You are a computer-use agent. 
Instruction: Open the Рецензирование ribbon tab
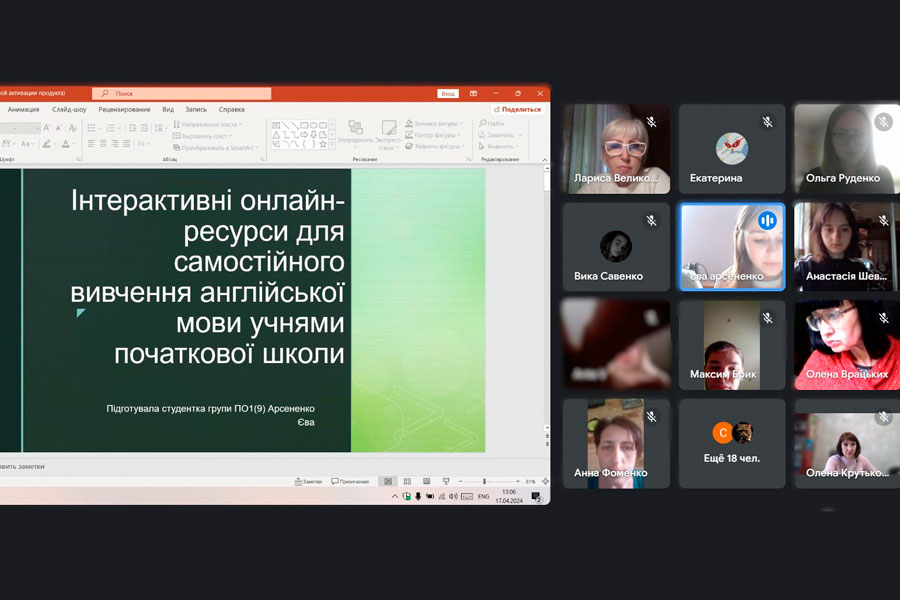click(x=124, y=109)
